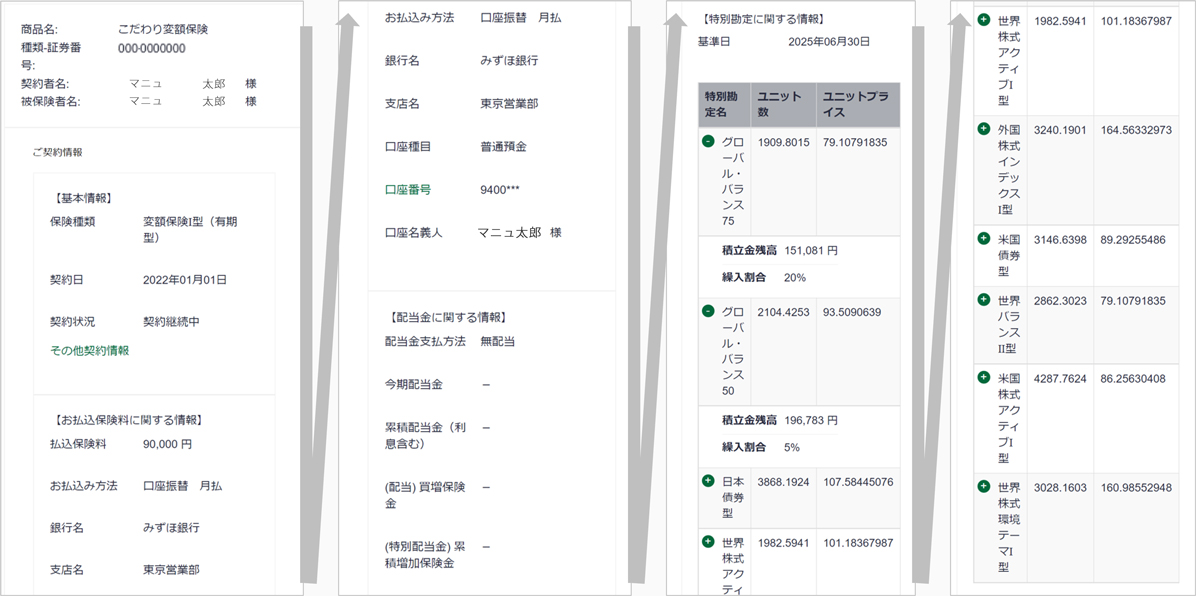
Task: Click the ユニットプライス column header
Action: 858,105
